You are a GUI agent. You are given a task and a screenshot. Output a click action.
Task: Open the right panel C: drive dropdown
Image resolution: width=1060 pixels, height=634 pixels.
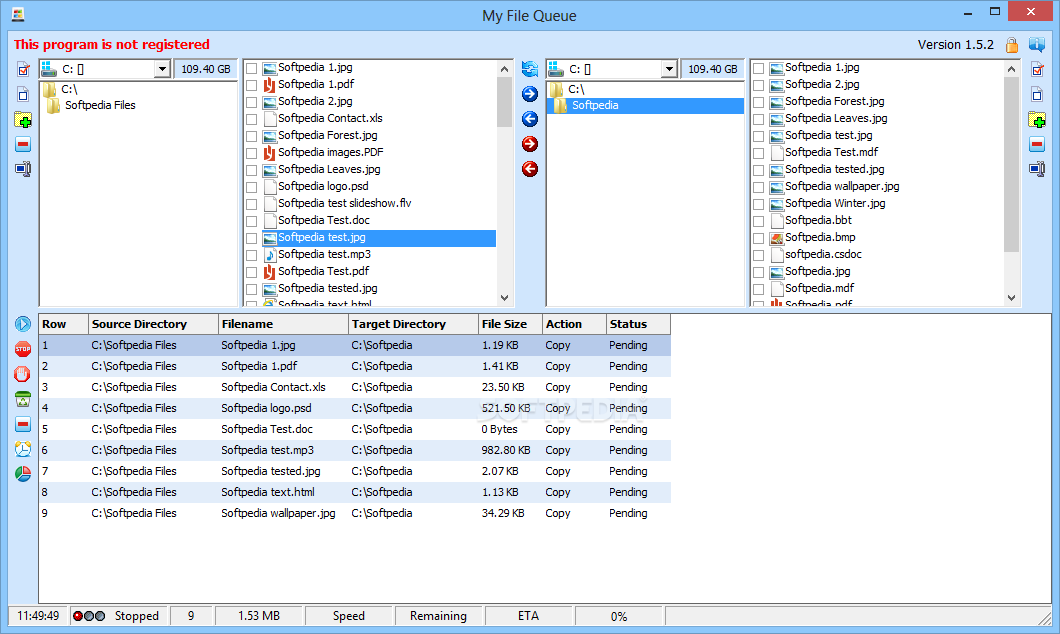coord(669,69)
